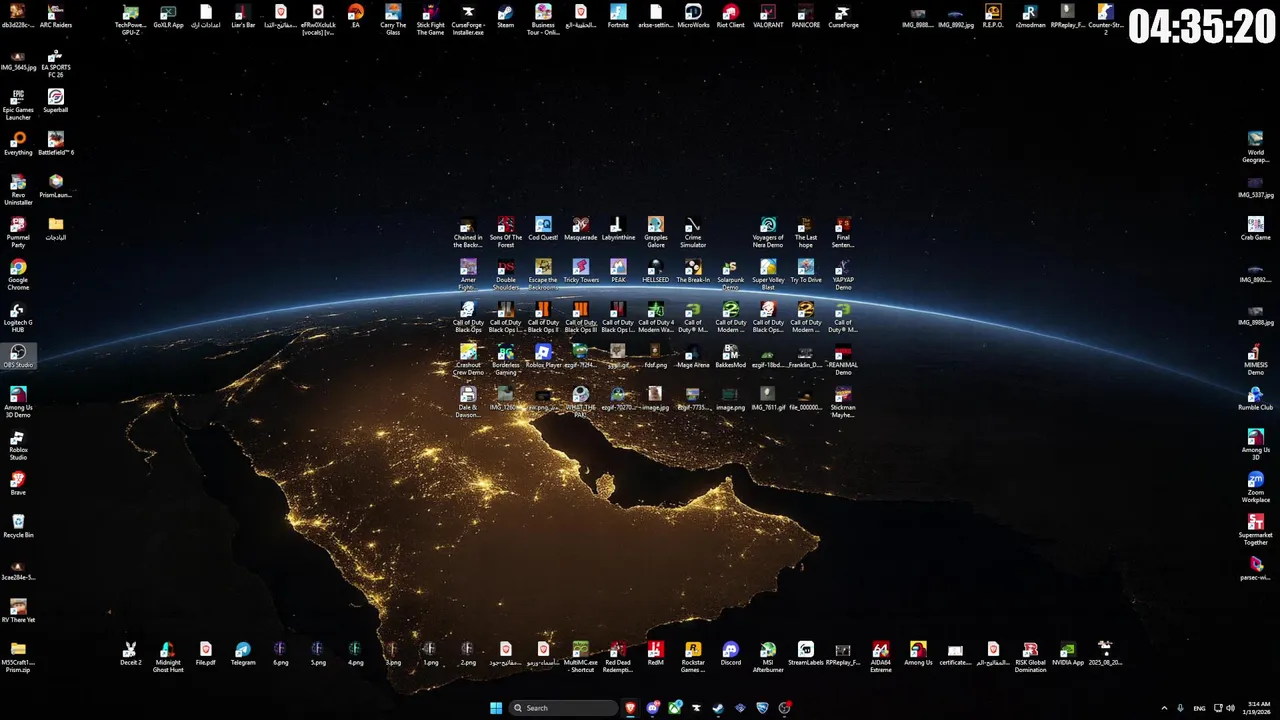The image size is (1280, 720).
Task: Select the Superball desktop icon
Action: [56, 101]
